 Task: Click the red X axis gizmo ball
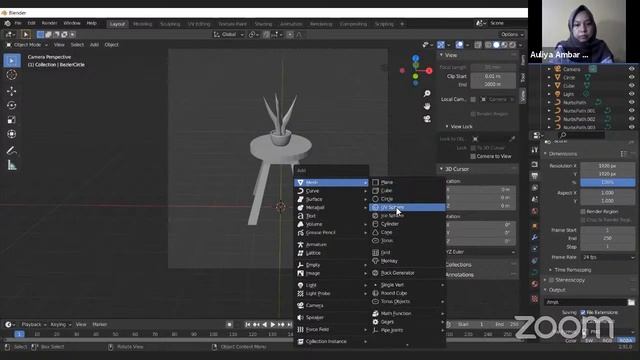[429, 71]
